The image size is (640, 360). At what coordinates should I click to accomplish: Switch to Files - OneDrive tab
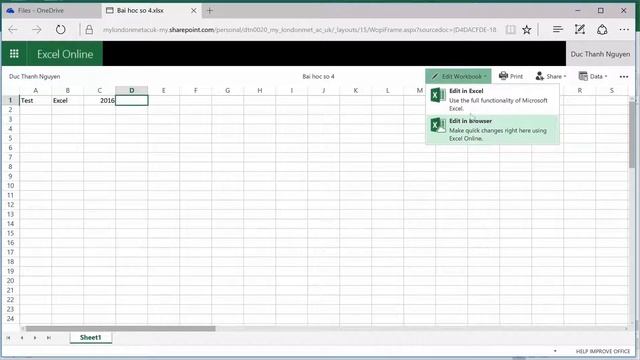51,11
